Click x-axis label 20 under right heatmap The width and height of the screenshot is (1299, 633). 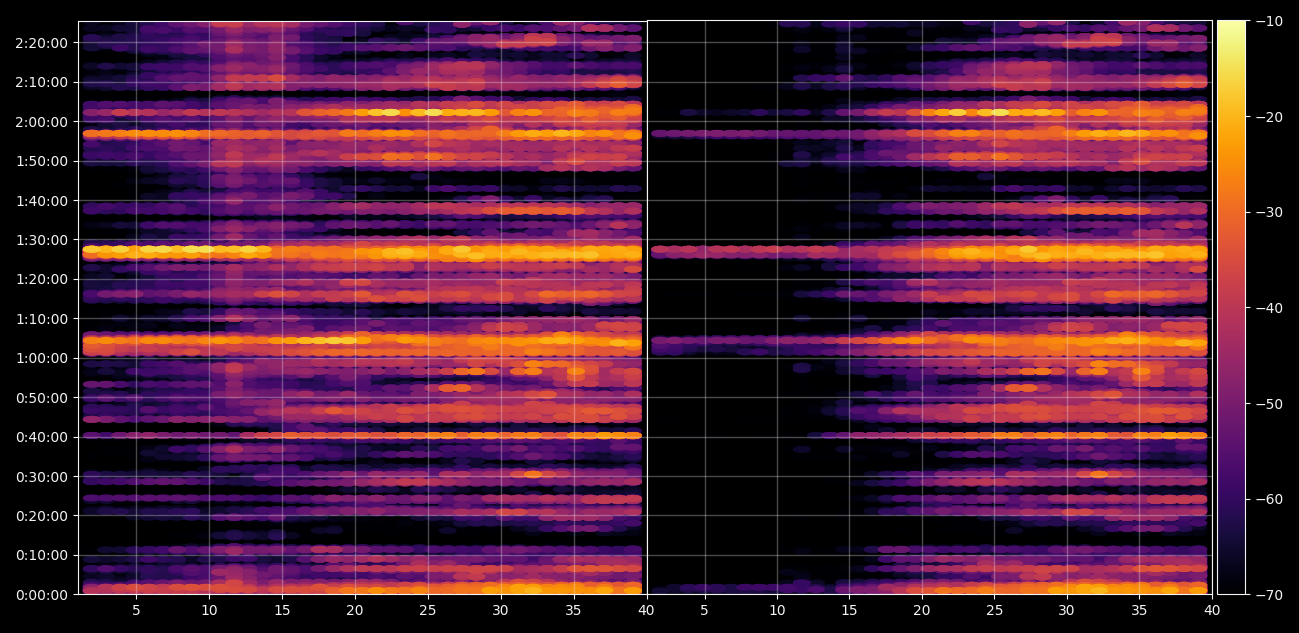click(922, 610)
